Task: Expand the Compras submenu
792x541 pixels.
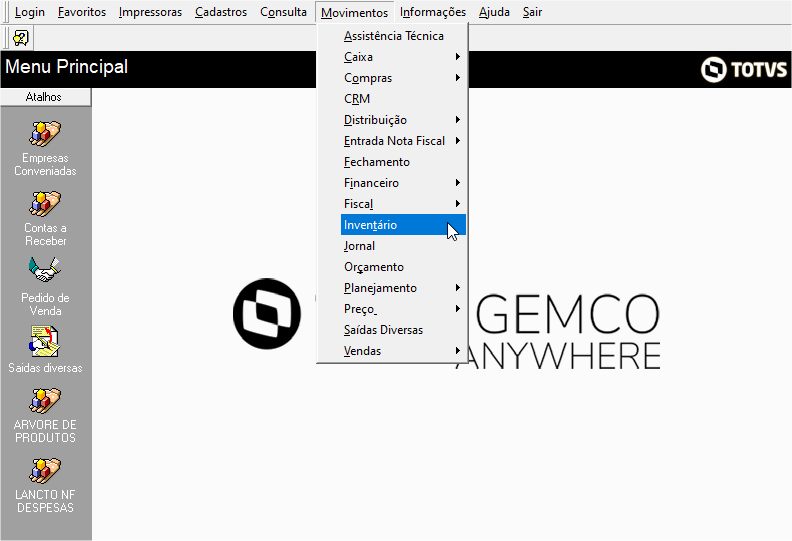Action: point(403,78)
